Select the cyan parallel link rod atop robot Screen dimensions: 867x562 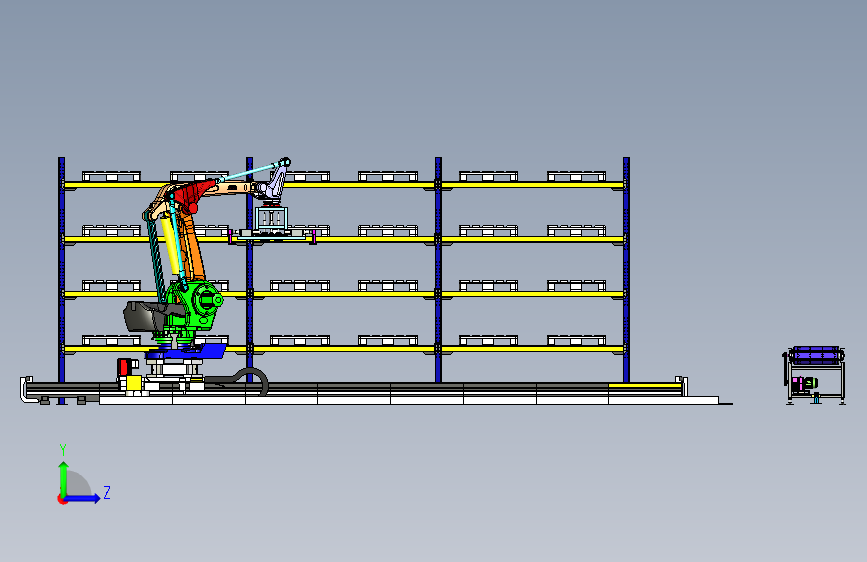point(252,170)
